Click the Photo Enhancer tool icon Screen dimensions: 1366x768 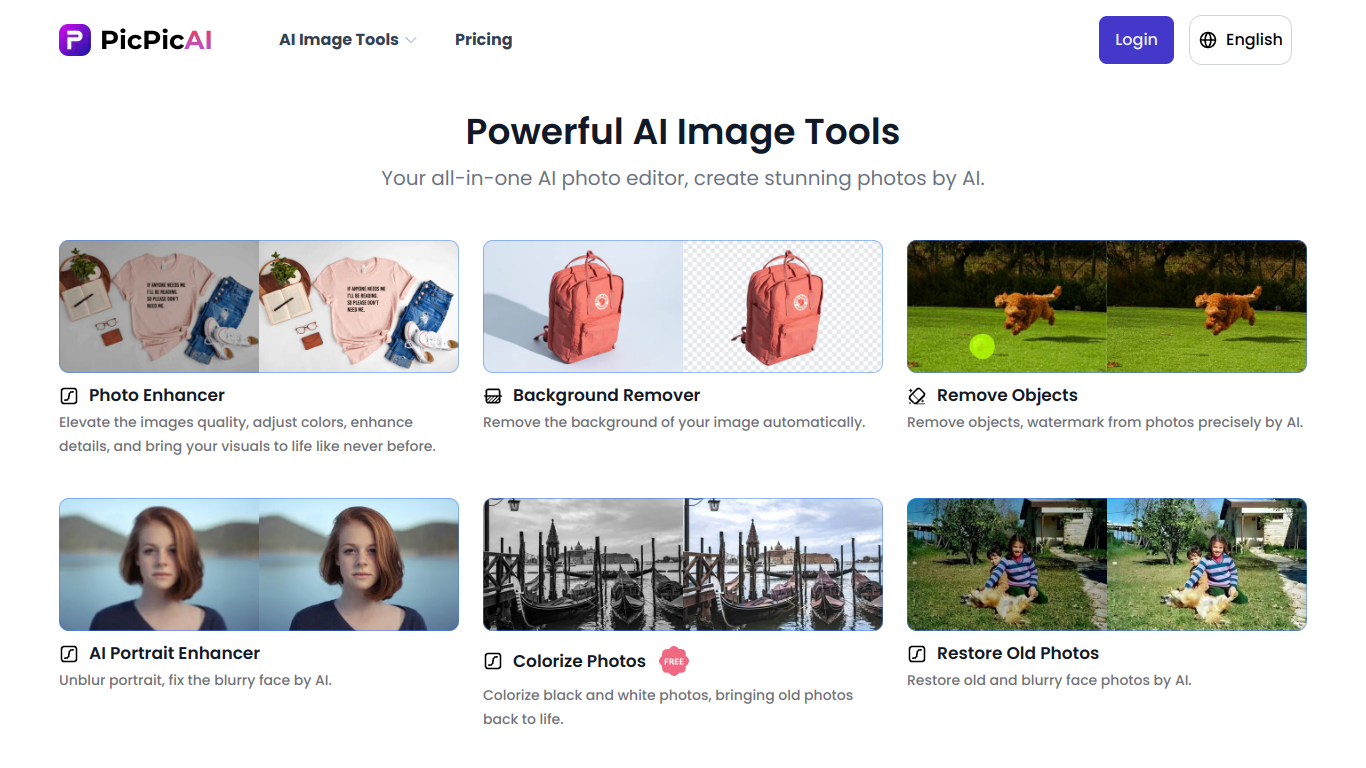click(69, 395)
